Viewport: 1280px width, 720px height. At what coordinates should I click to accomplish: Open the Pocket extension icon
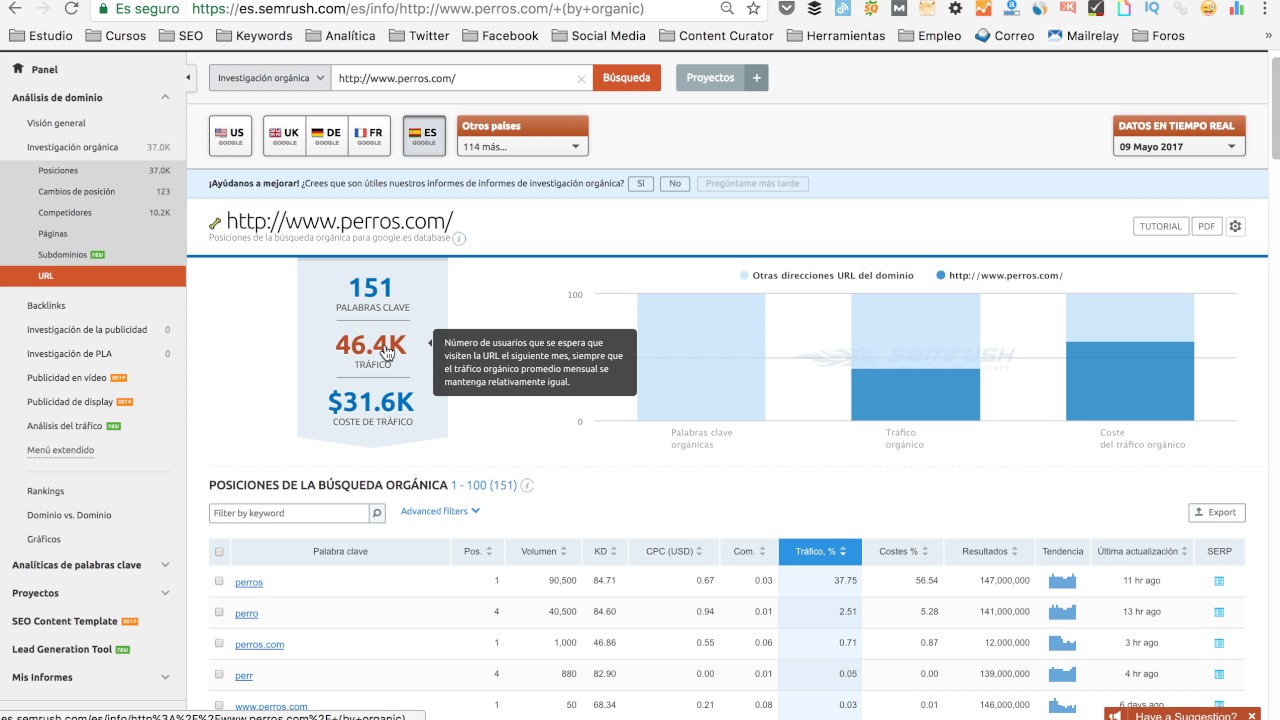[x=787, y=9]
